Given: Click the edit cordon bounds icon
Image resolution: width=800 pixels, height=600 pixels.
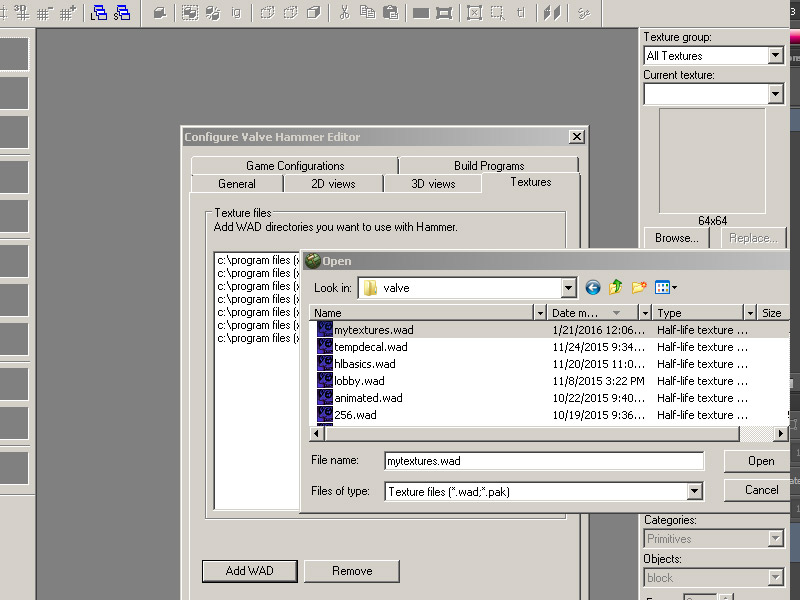Looking at the screenshot, I should 444,12.
